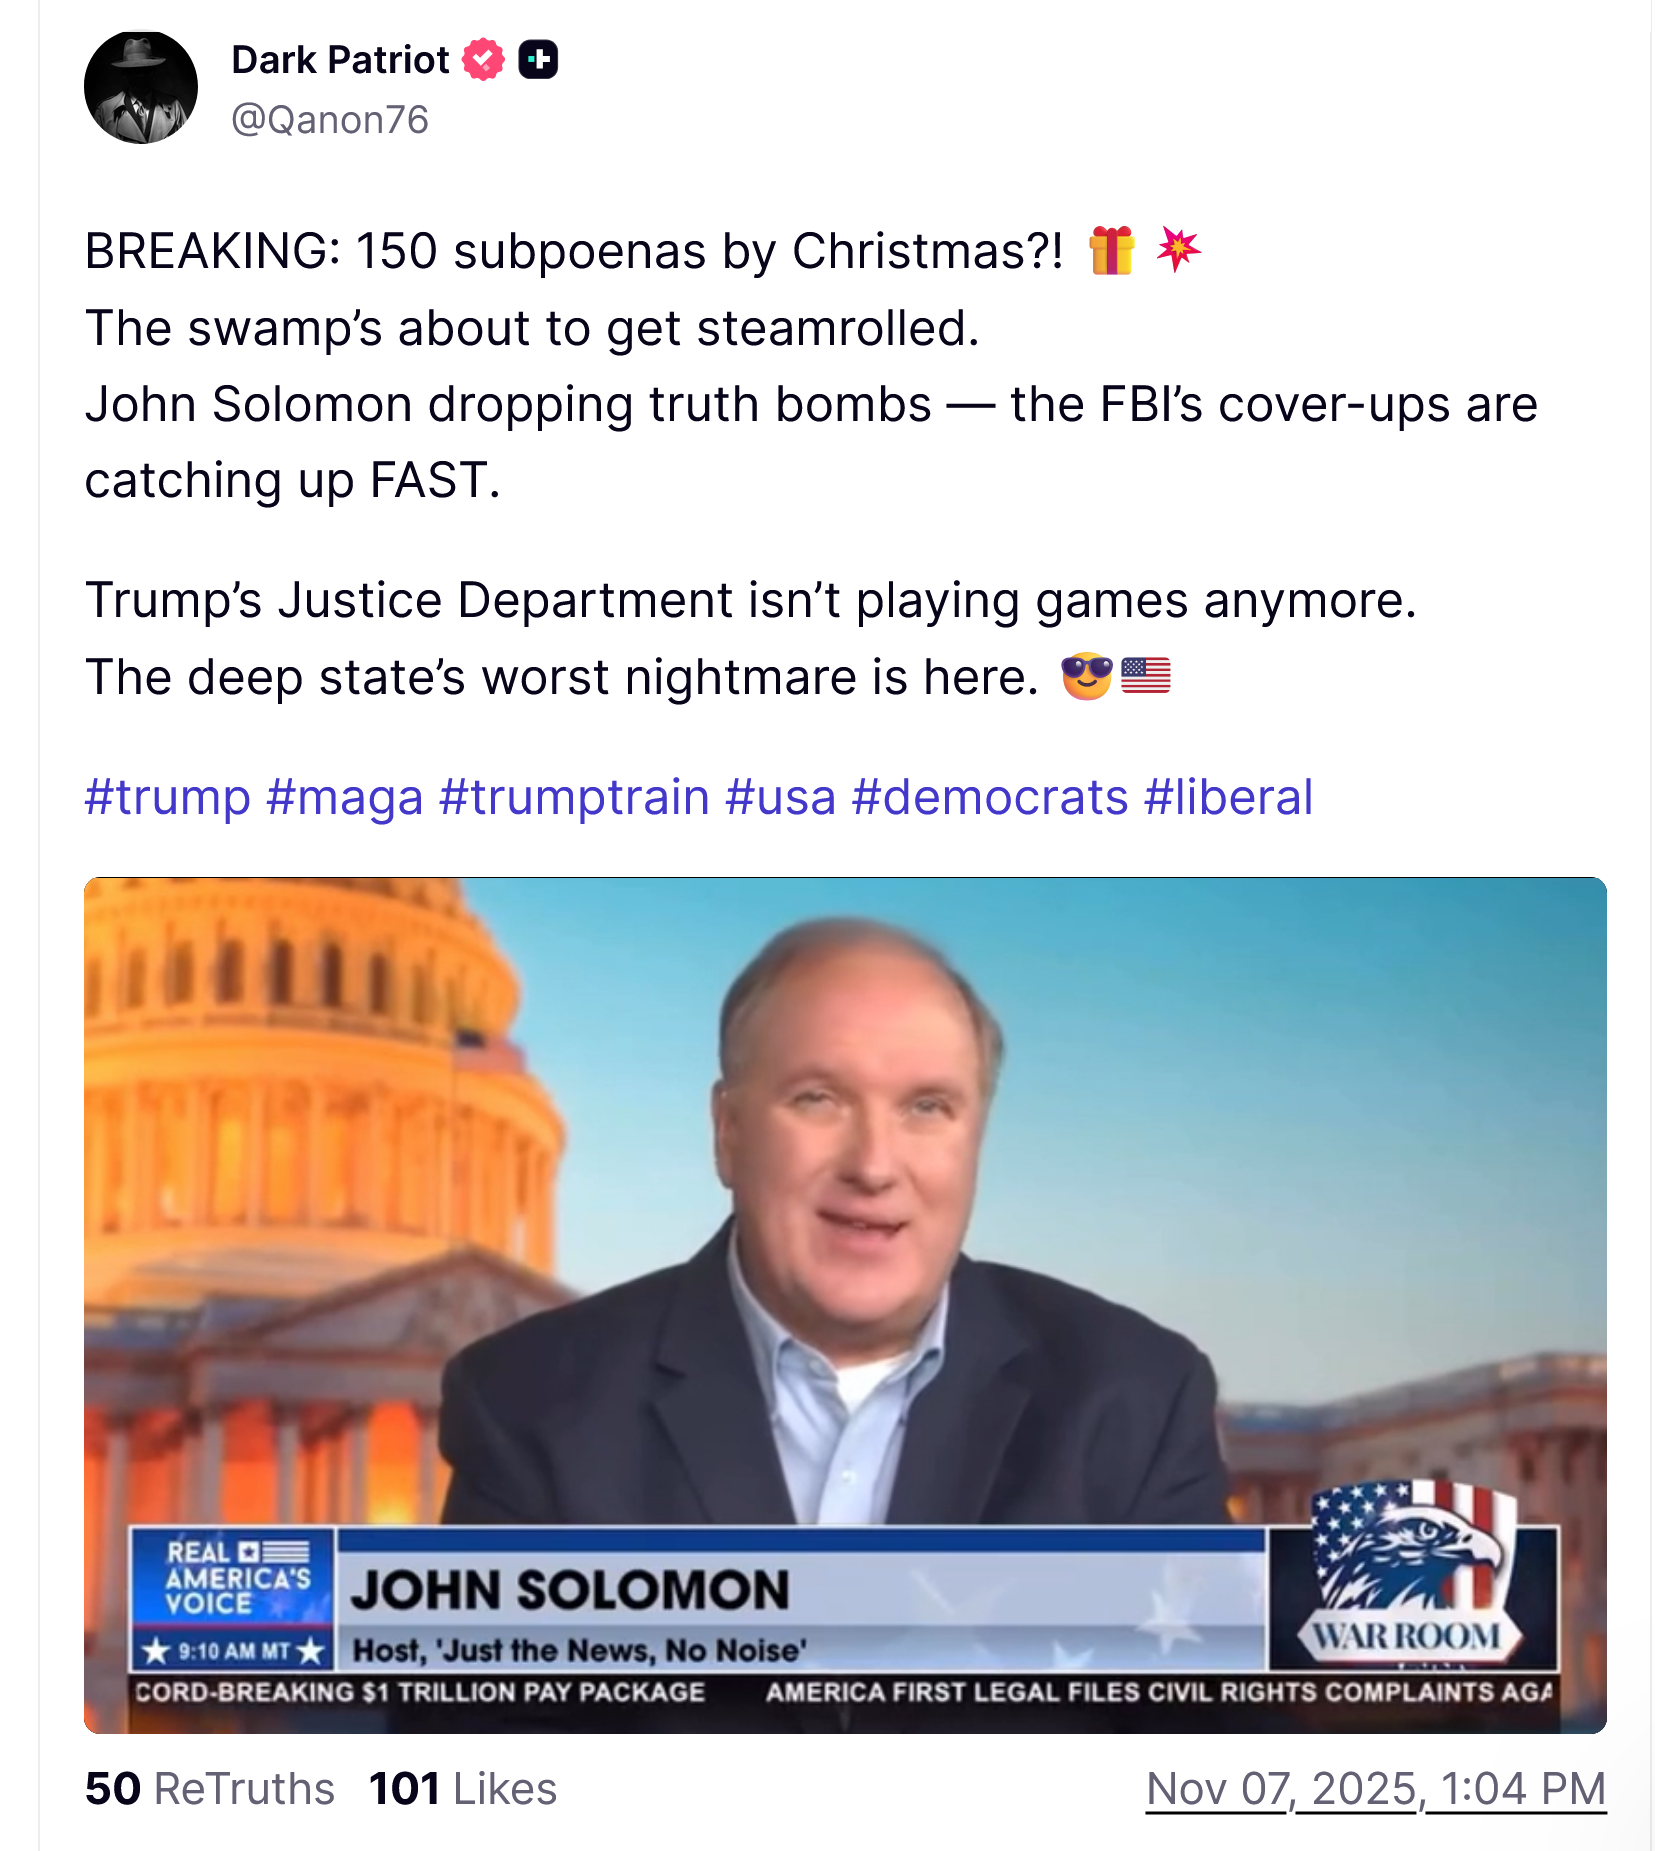
Task: Open the #democrats hashtag
Action: (989, 797)
